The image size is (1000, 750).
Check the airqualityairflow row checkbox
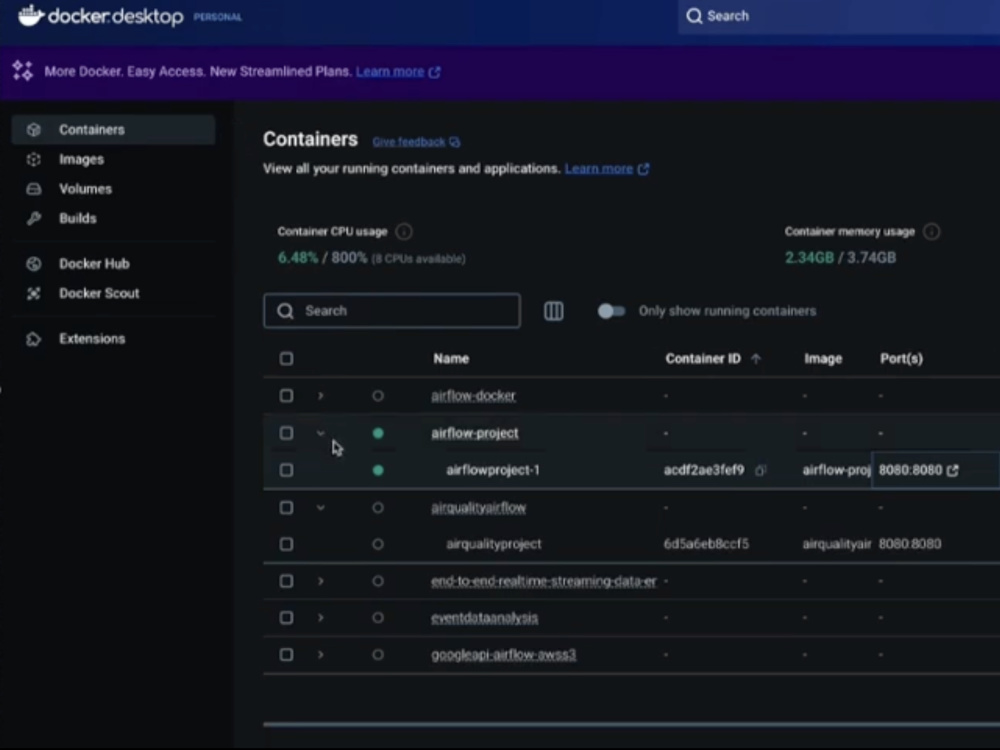click(x=286, y=508)
